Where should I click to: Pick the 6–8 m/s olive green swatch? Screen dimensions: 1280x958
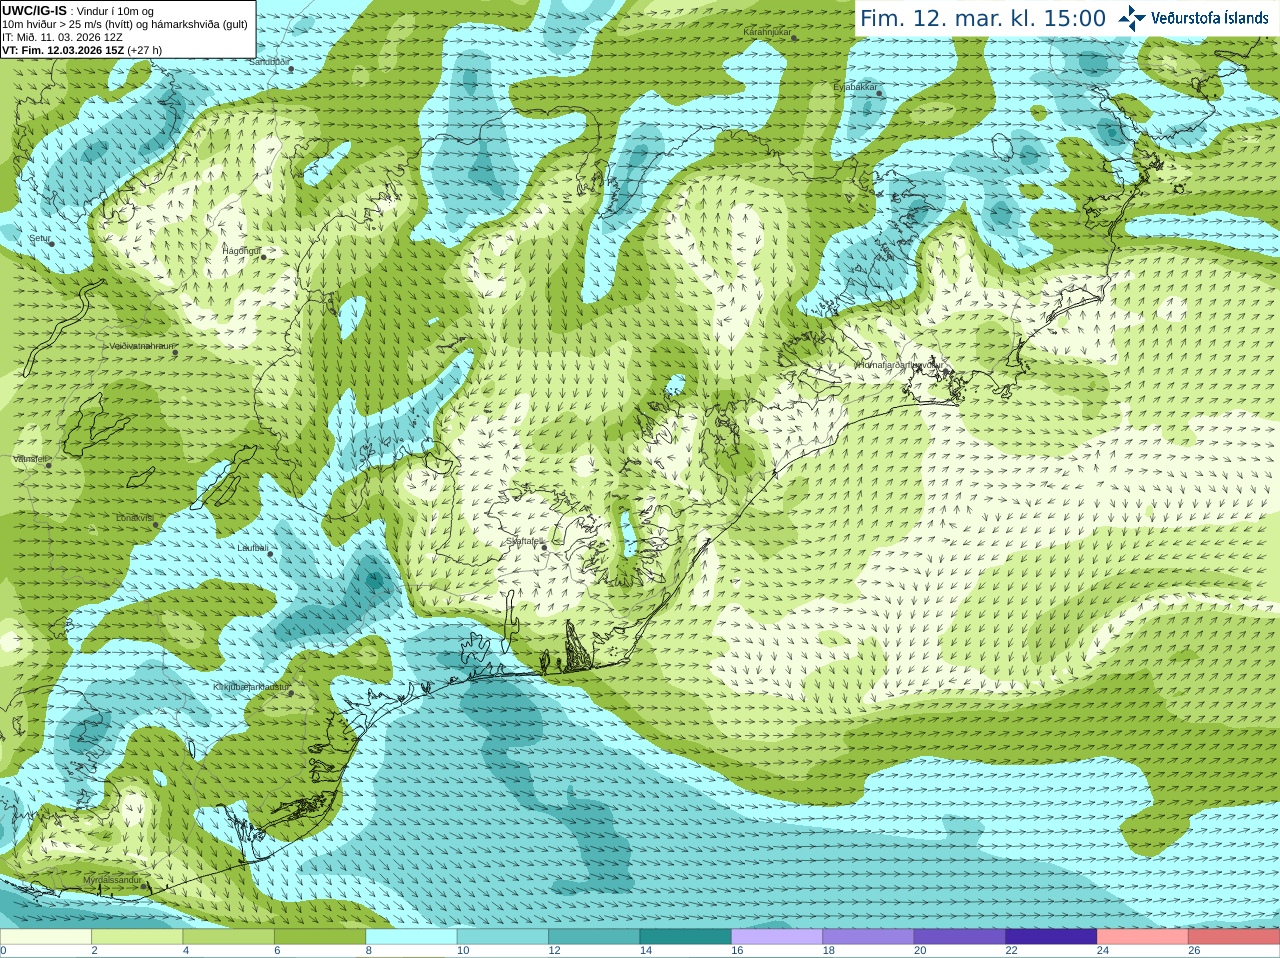pyautogui.click(x=320, y=937)
